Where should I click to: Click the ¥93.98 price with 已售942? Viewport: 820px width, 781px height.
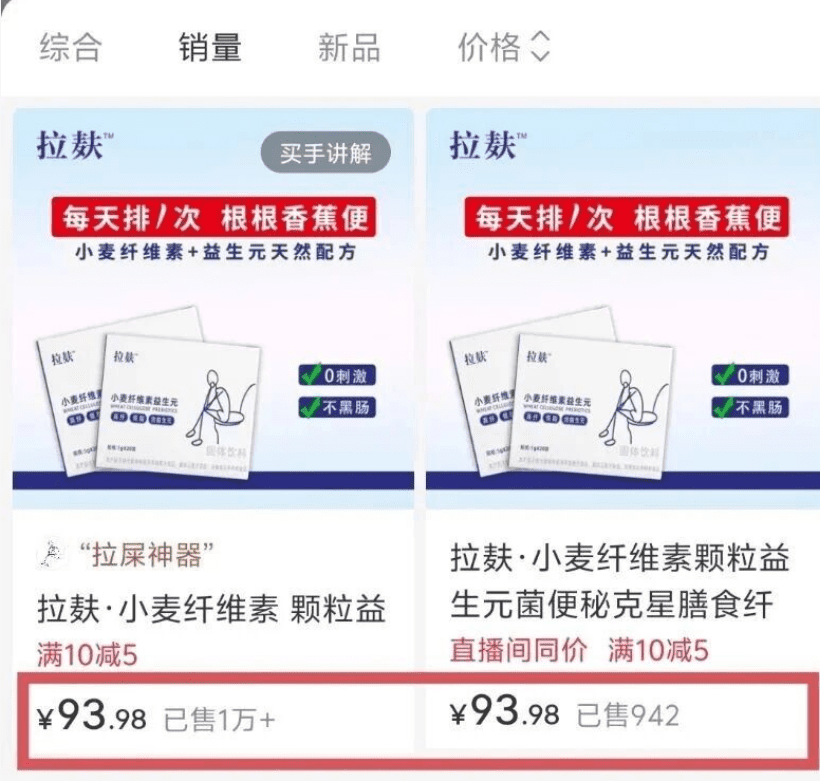505,712
